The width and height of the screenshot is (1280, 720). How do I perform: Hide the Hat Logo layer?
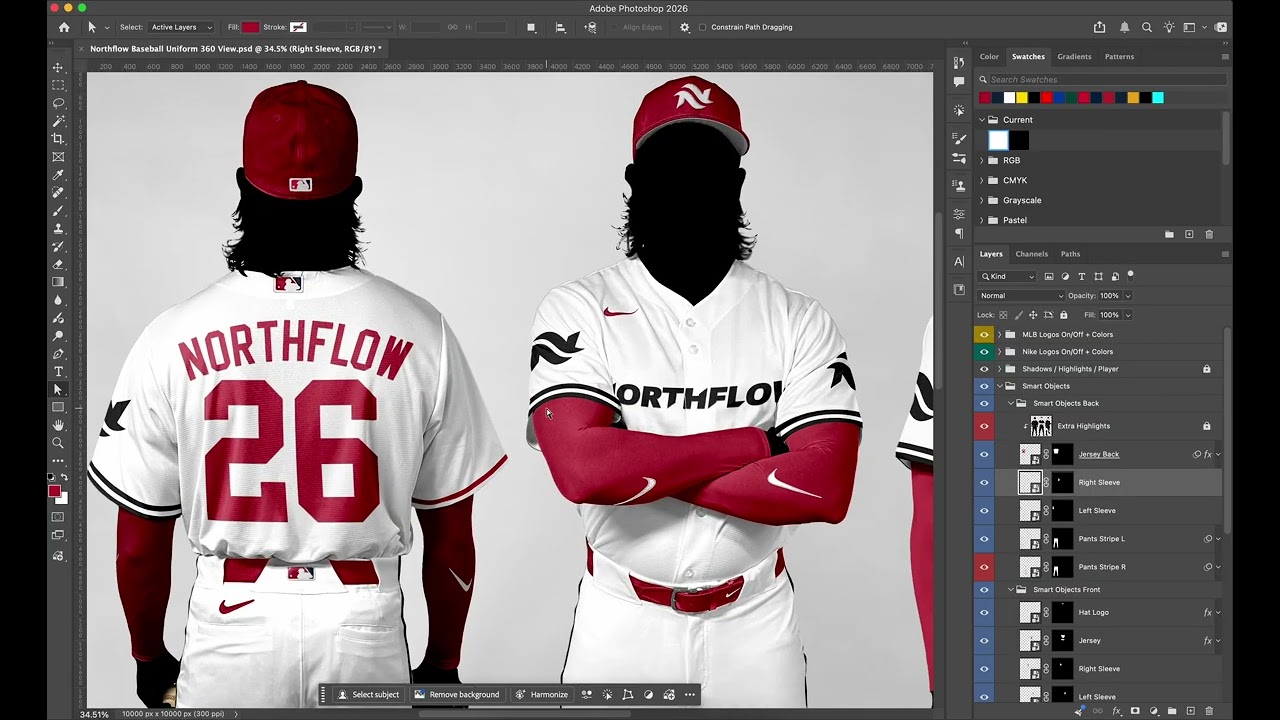tap(984, 612)
